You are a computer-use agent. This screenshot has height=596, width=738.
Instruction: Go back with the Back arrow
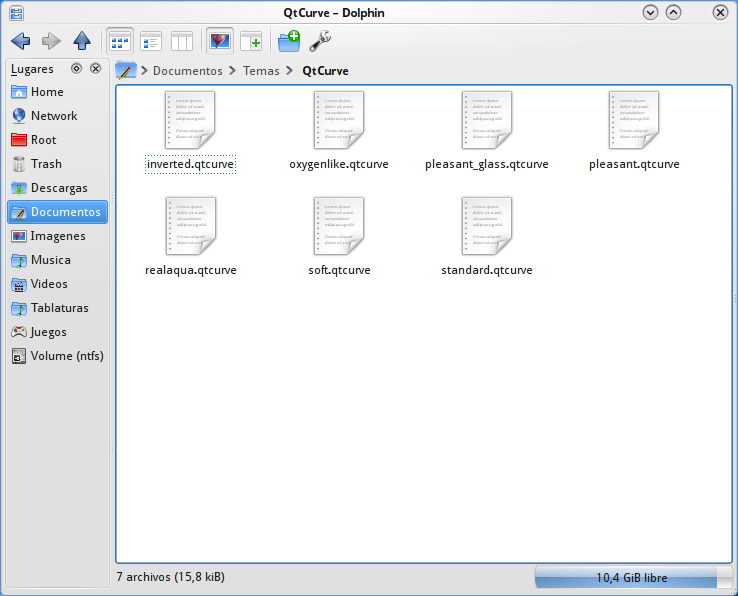pyautogui.click(x=21, y=41)
